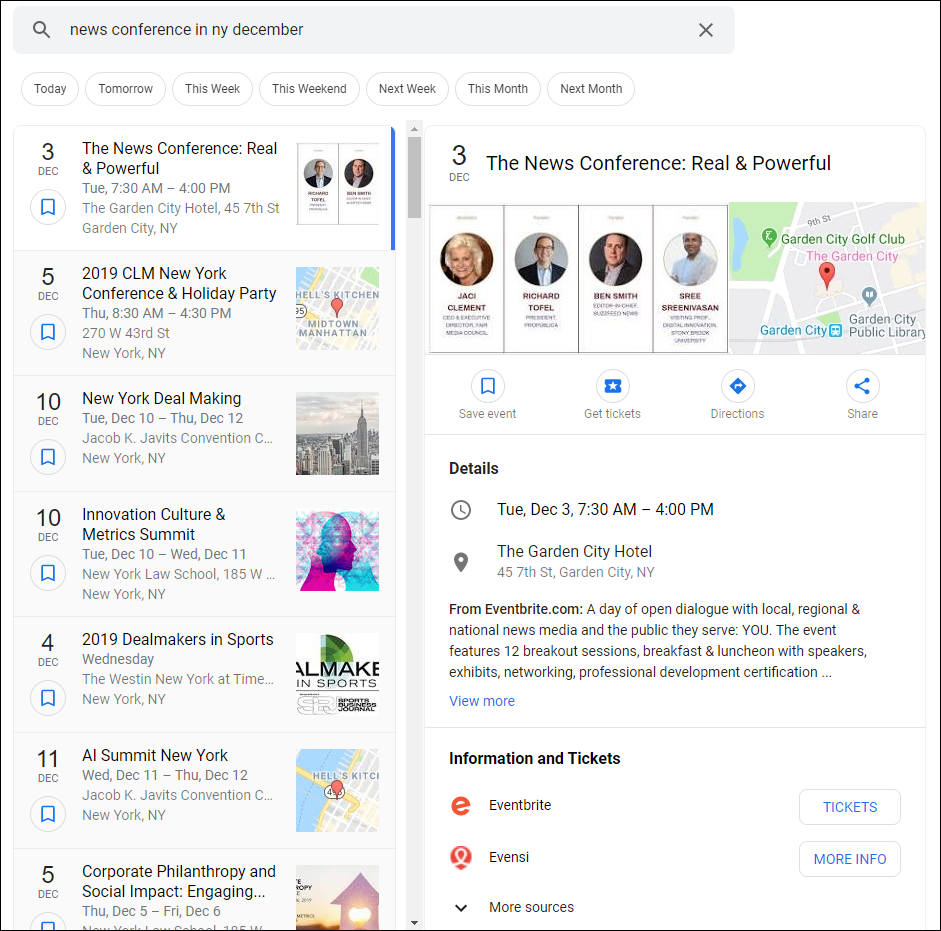941x931 pixels.
Task: Open 2019 Dealmakers in Sports listing
Action: [x=204, y=675]
